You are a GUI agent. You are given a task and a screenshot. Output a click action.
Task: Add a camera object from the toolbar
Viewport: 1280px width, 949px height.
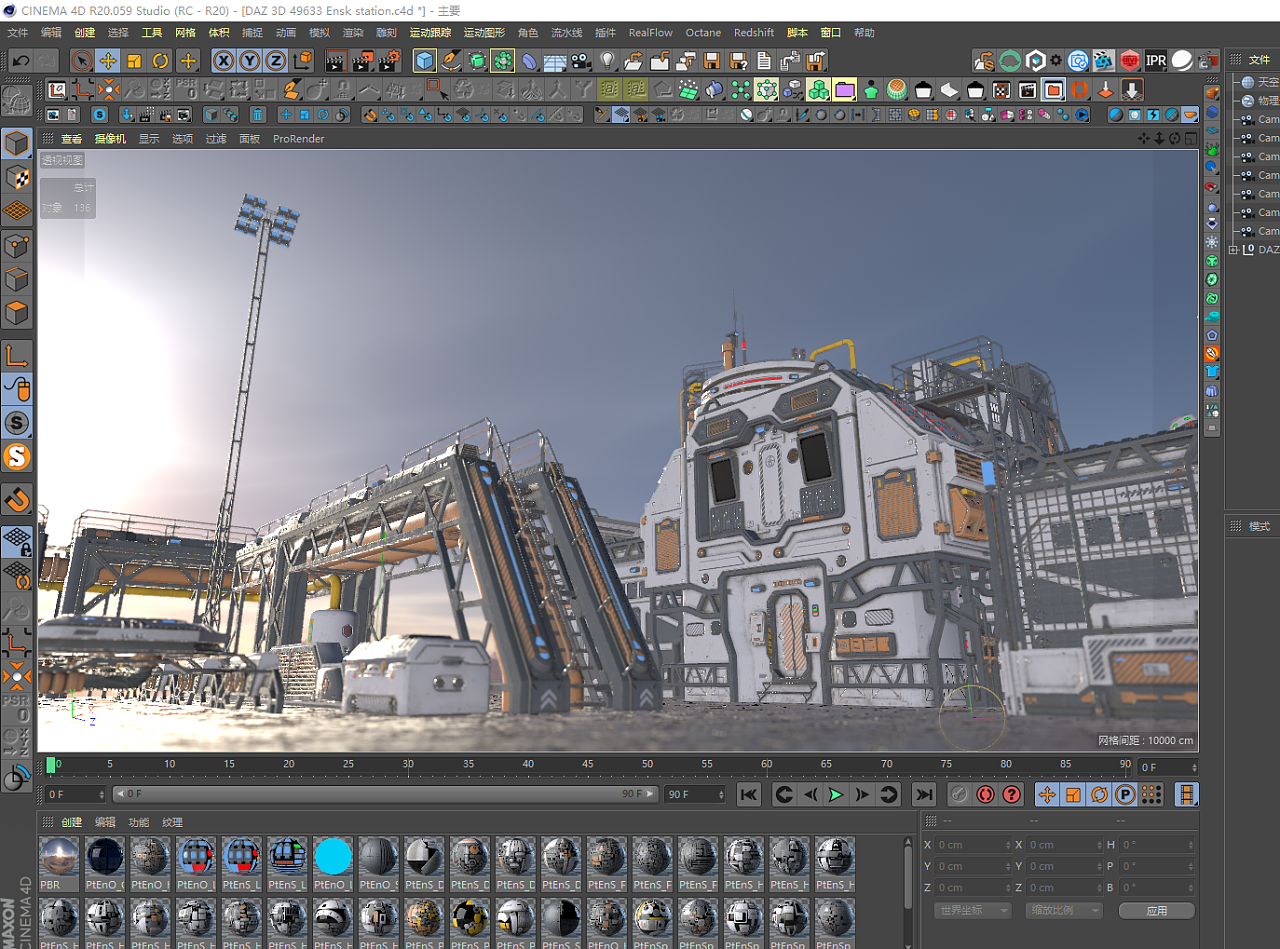(x=581, y=61)
